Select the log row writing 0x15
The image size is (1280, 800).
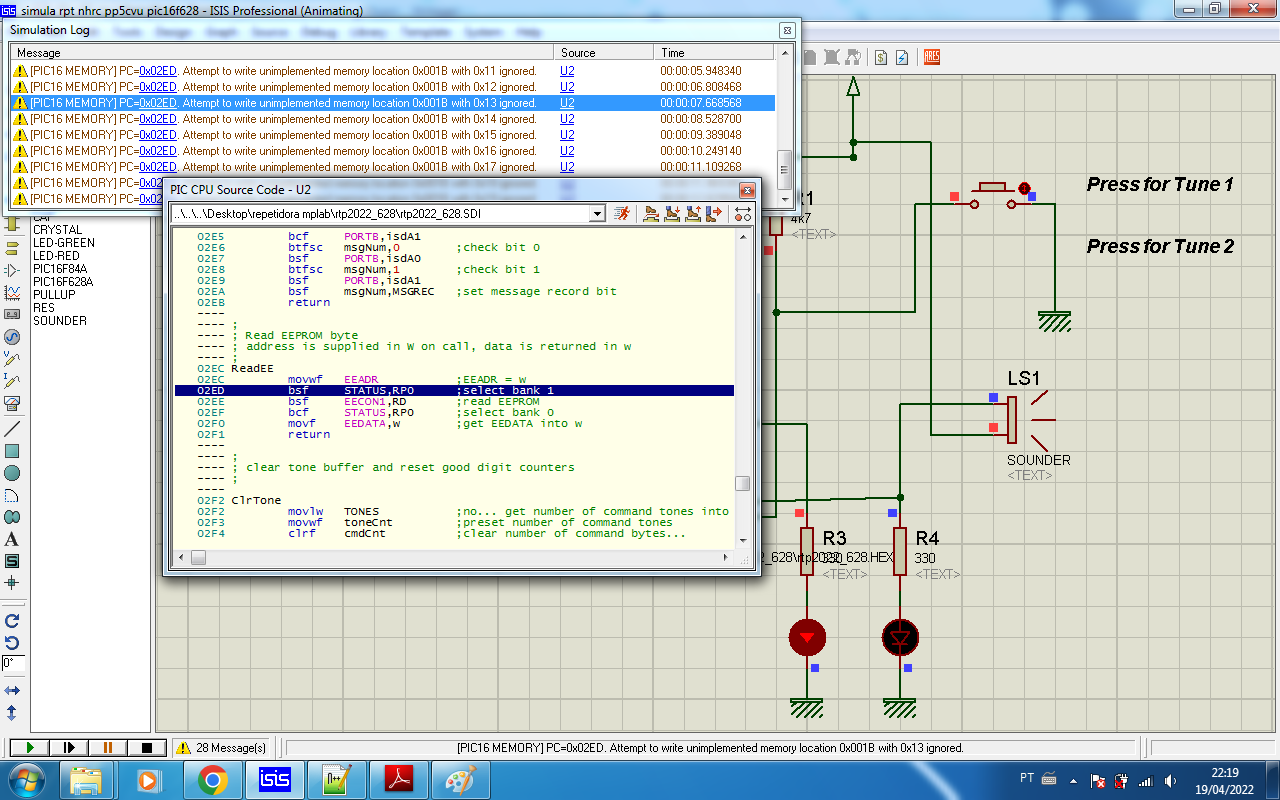(x=393, y=135)
